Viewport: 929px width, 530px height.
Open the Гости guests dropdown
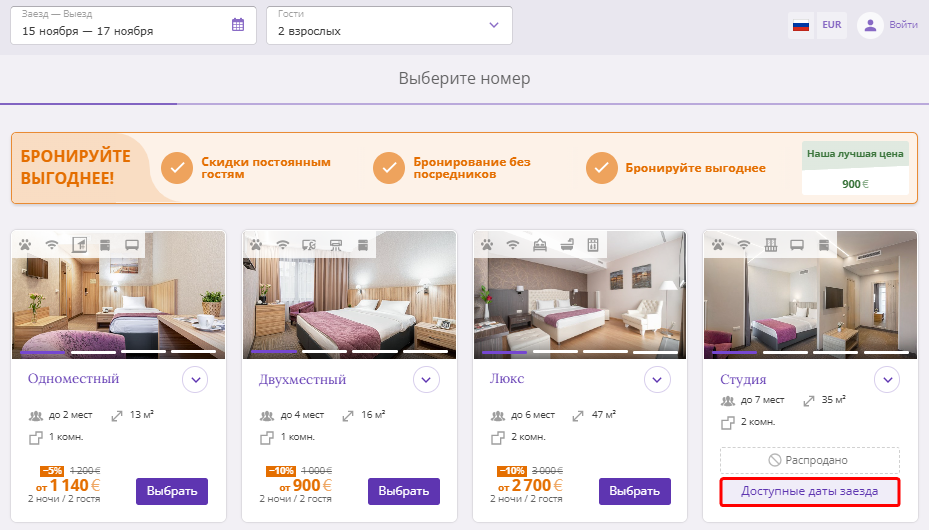coord(389,25)
